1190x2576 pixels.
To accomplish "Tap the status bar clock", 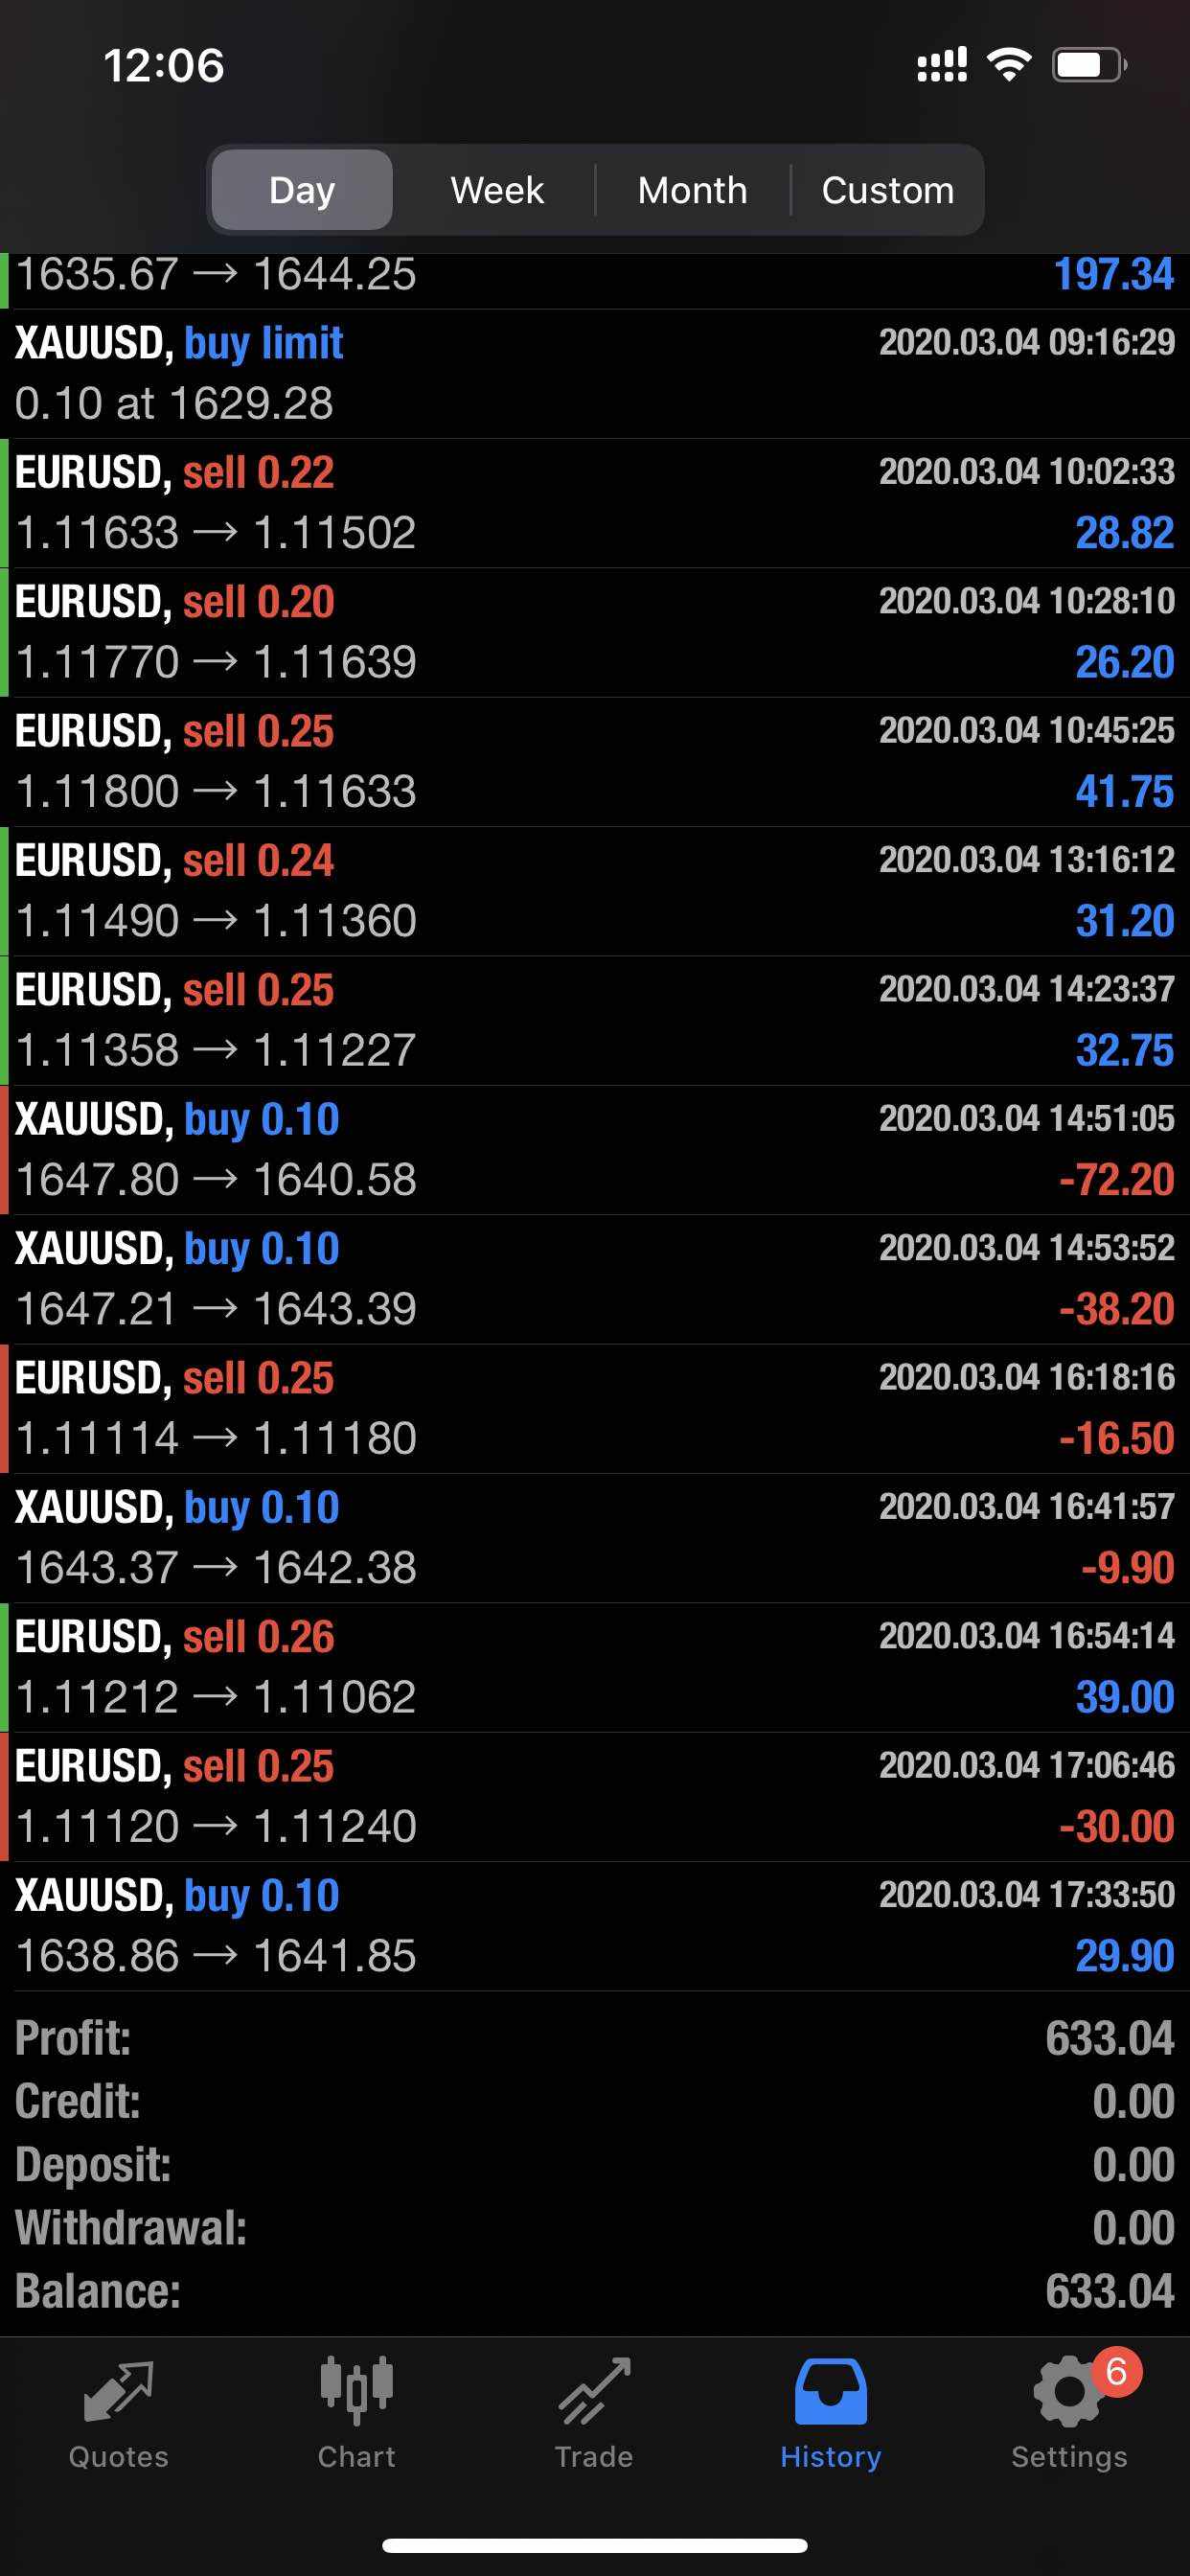I will coord(164,66).
